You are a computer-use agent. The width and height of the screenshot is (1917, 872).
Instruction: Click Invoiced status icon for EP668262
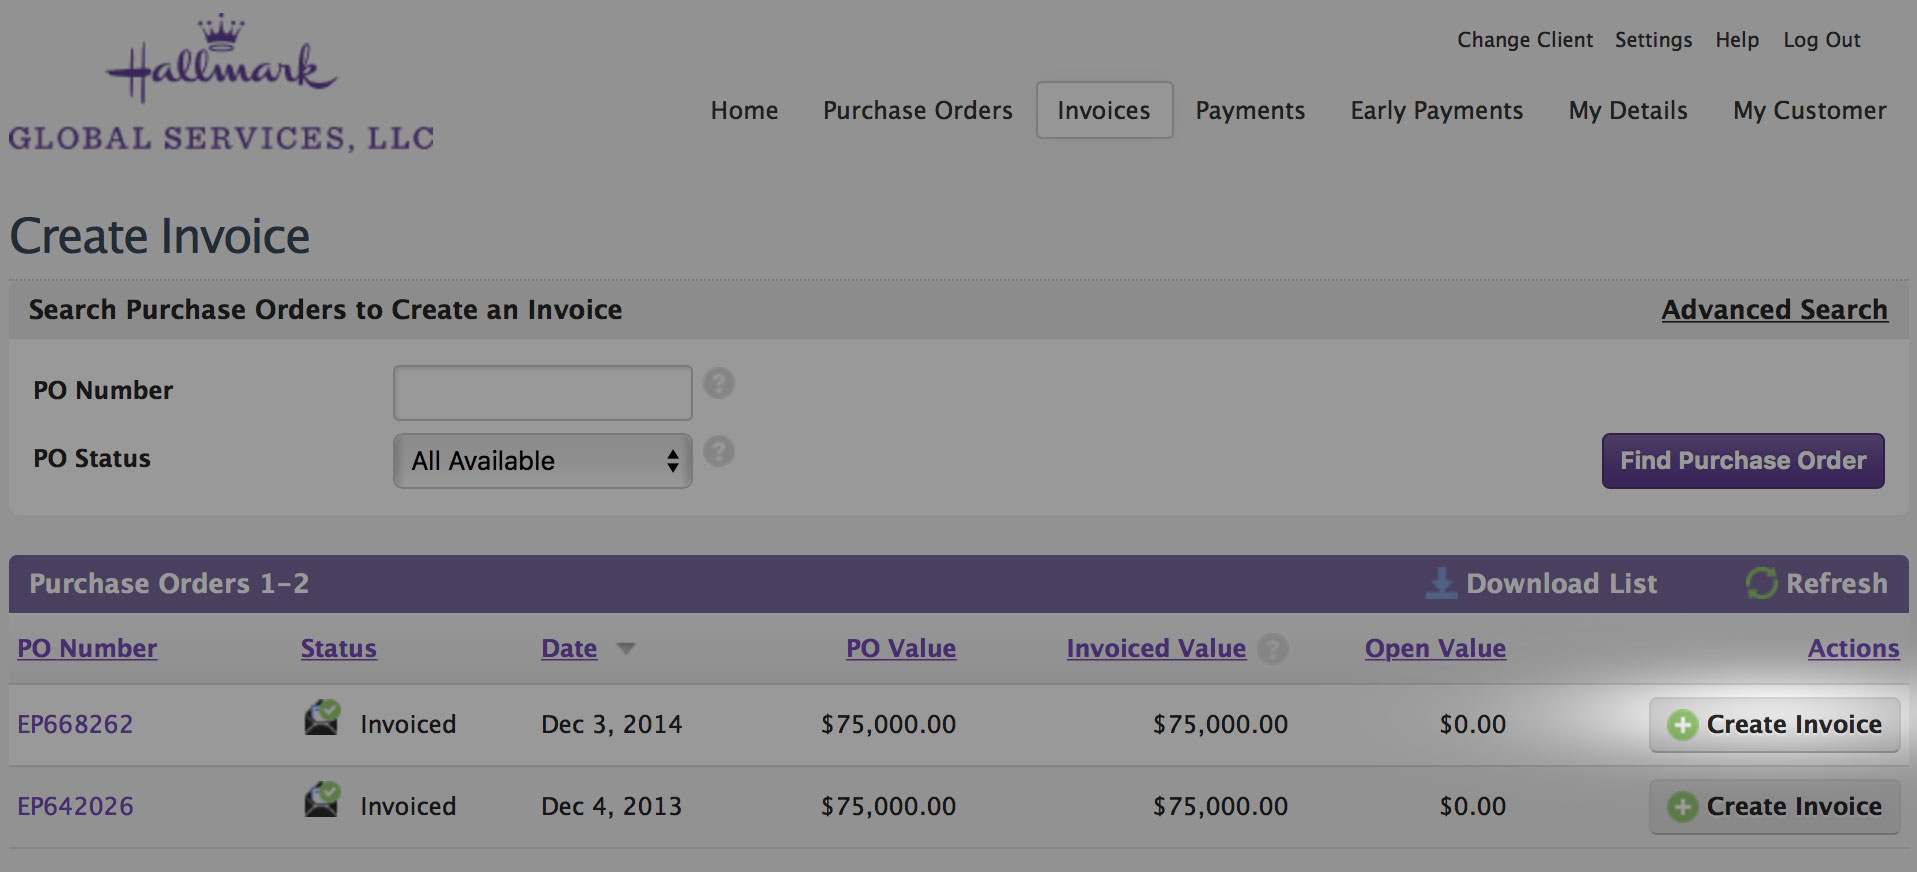click(322, 718)
